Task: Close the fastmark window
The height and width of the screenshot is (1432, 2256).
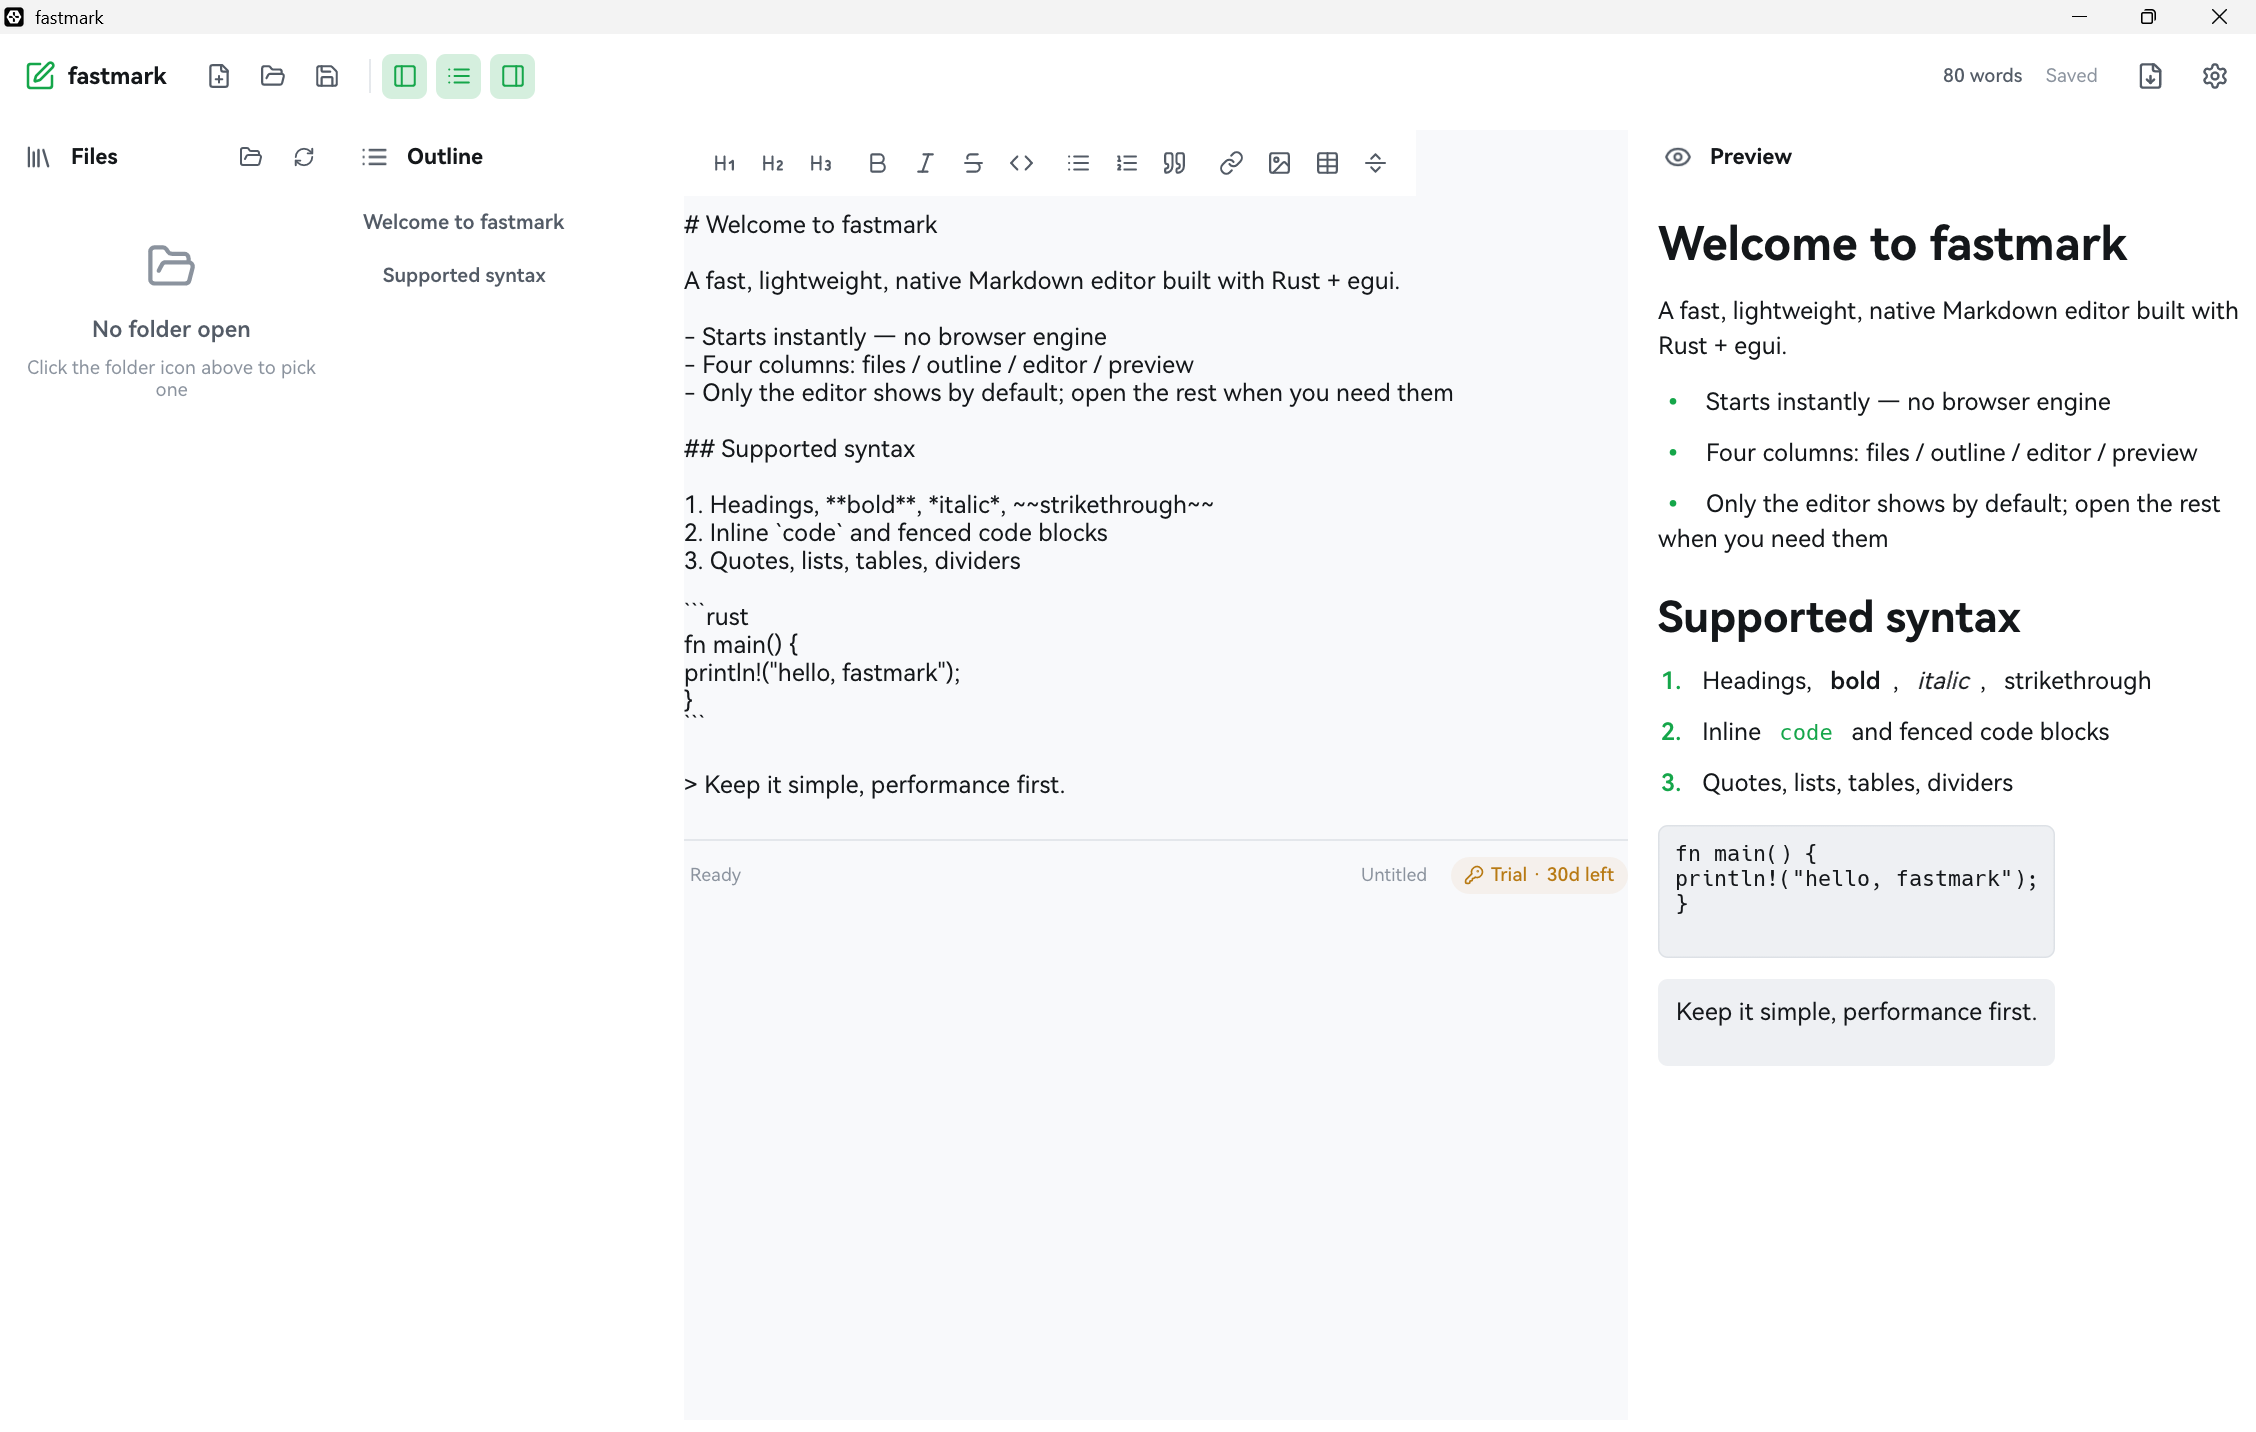Action: point(2219,17)
